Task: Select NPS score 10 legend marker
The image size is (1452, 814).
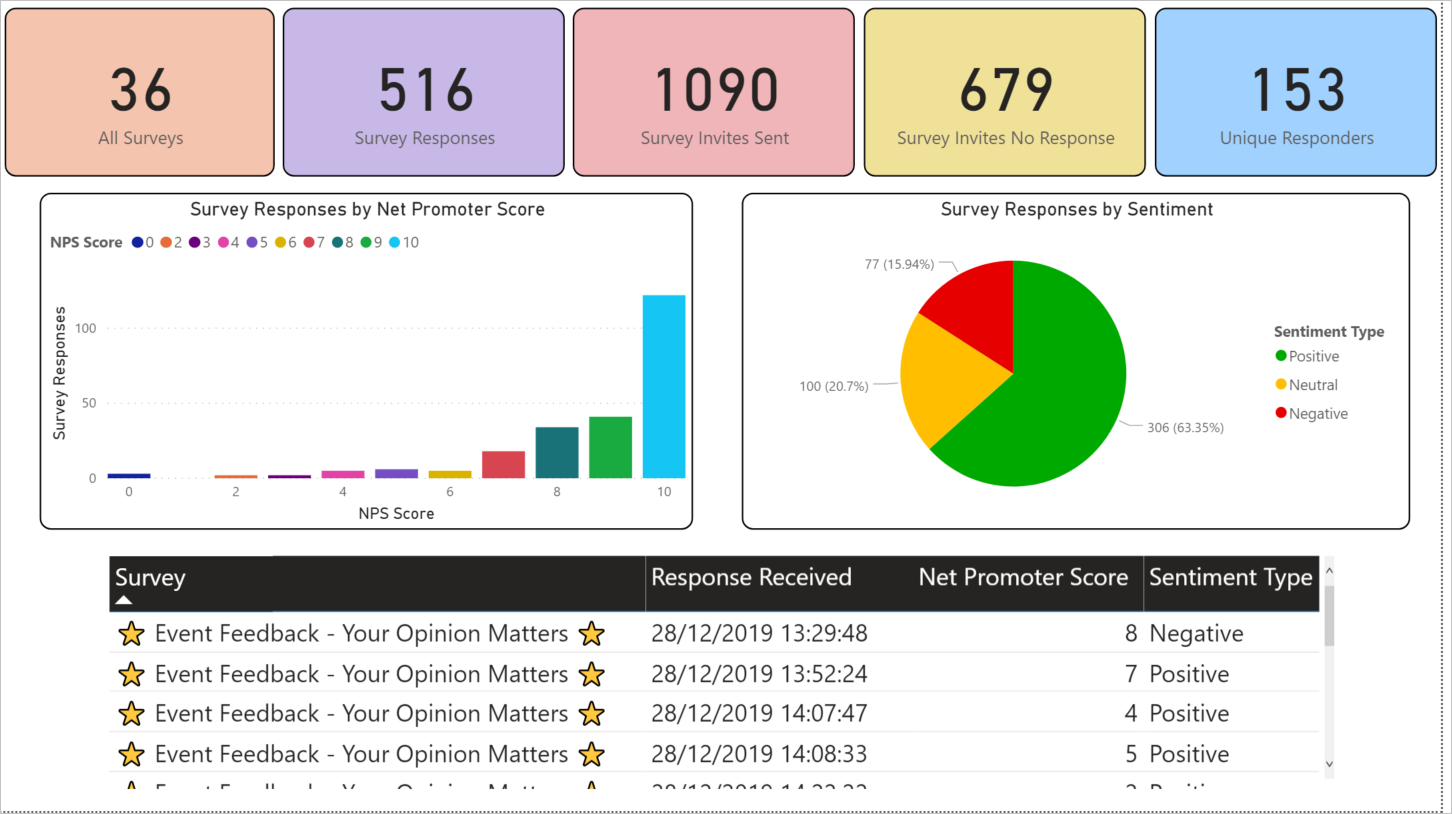Action: (395, 242)
